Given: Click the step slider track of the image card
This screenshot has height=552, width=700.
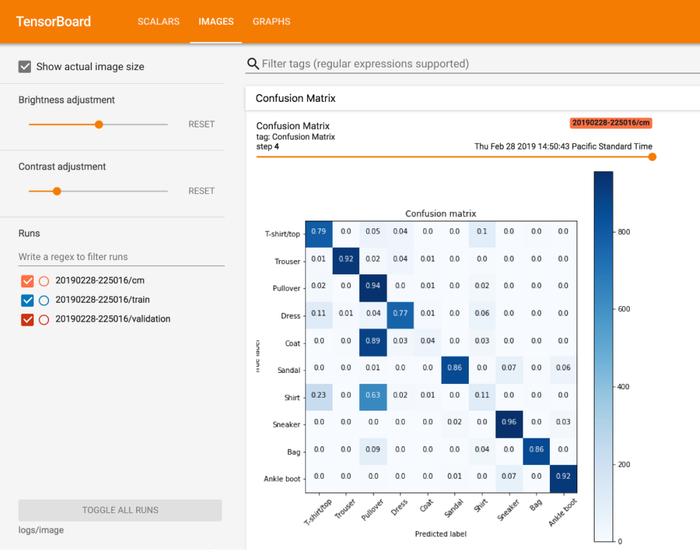Looking at the screenshot, I should click(x=452, y=157).
